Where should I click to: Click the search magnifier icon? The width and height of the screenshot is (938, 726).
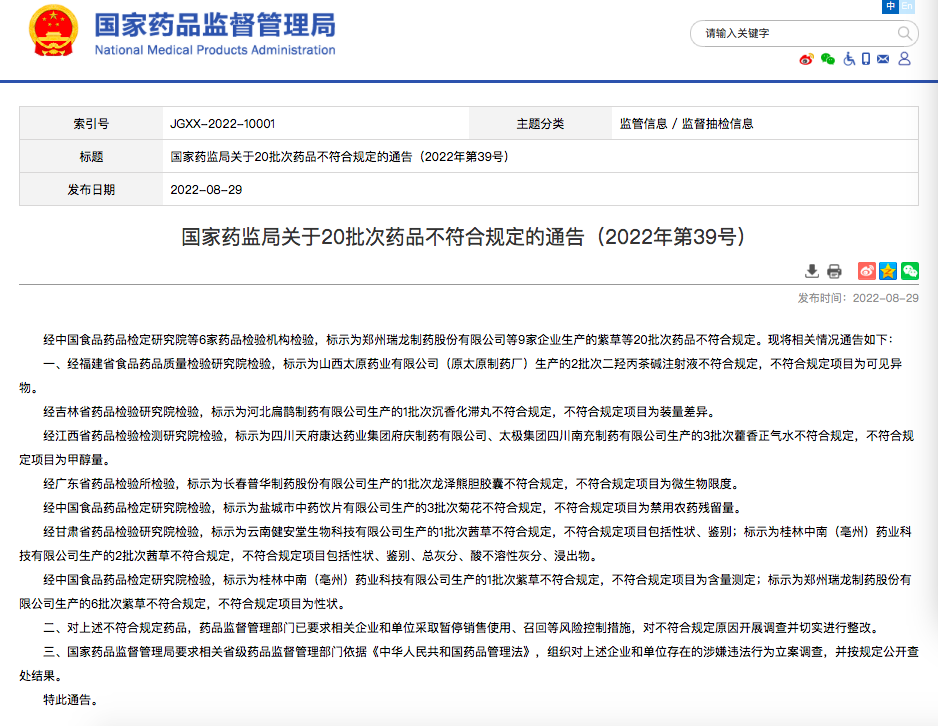pos(904,33)
